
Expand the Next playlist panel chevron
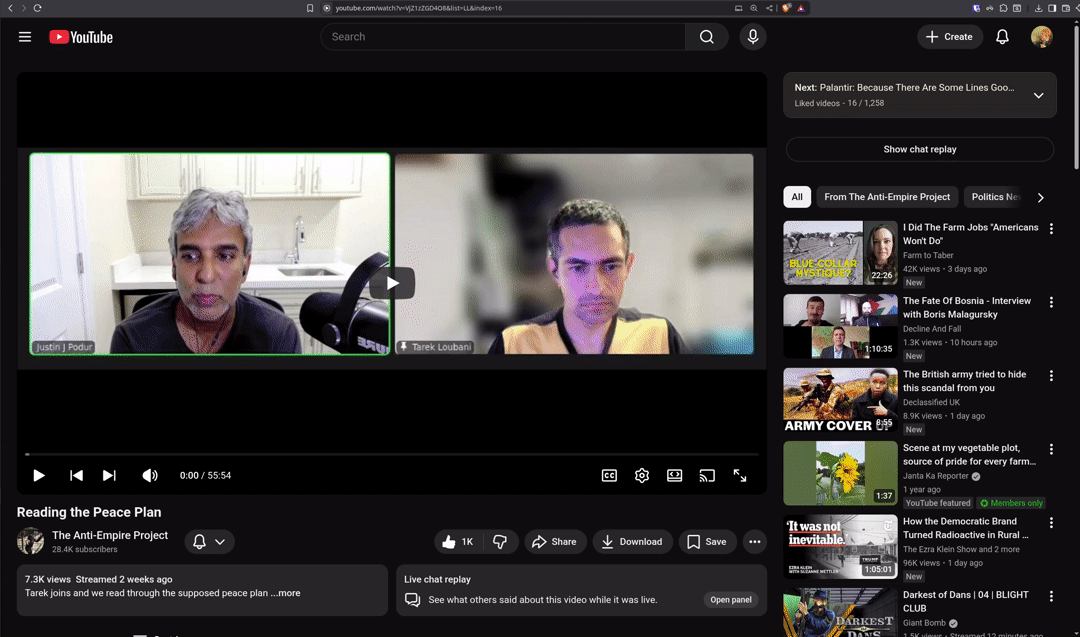1038,96
